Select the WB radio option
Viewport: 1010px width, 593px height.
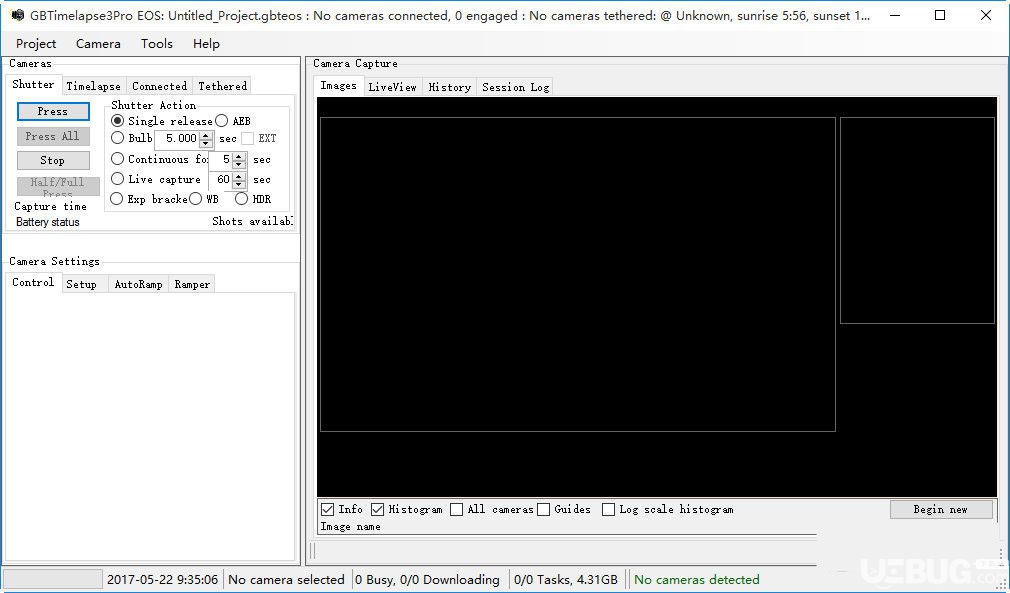[196, 199]
